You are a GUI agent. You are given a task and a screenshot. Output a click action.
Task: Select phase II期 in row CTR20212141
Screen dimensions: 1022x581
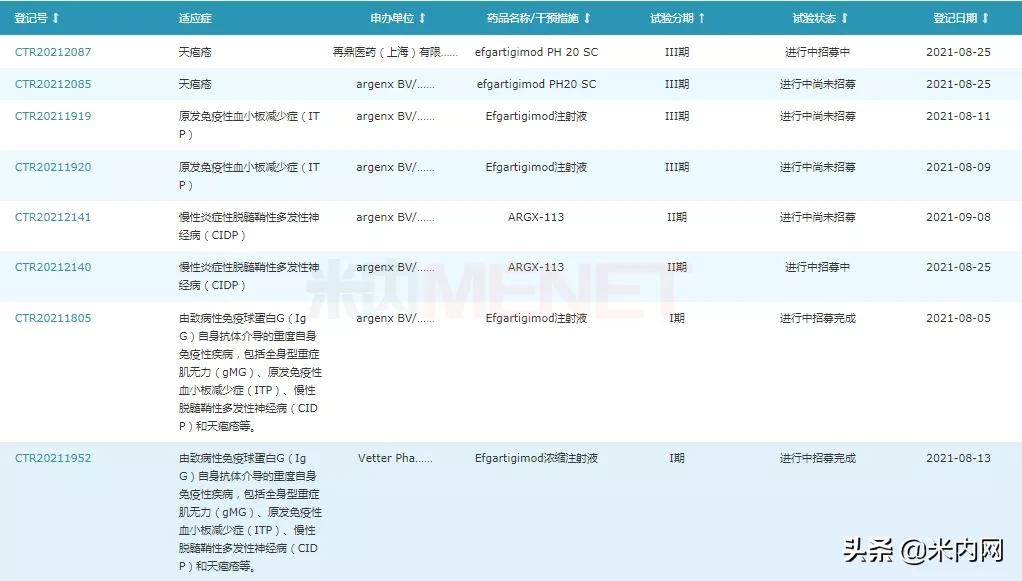click(677, 217)
